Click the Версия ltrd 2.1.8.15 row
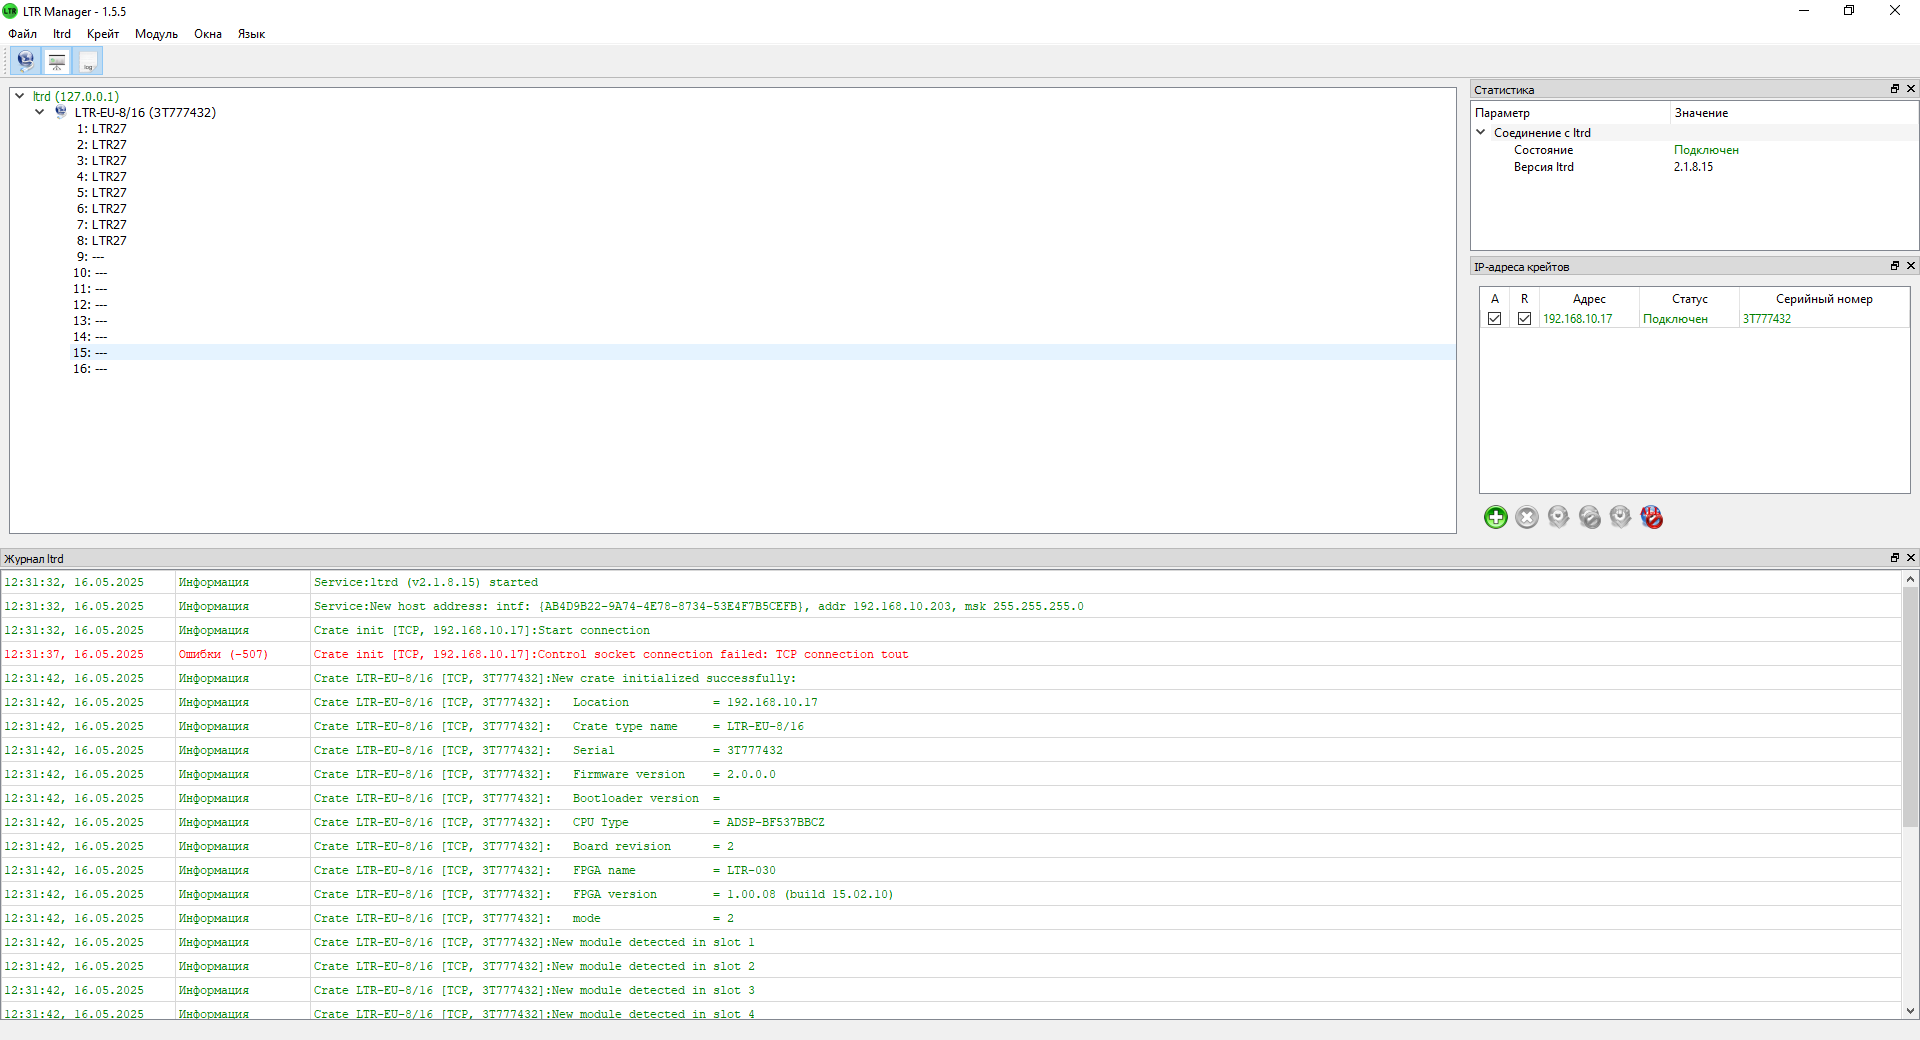Screen dimensions: 1920x1040 tap(1694, 167)
